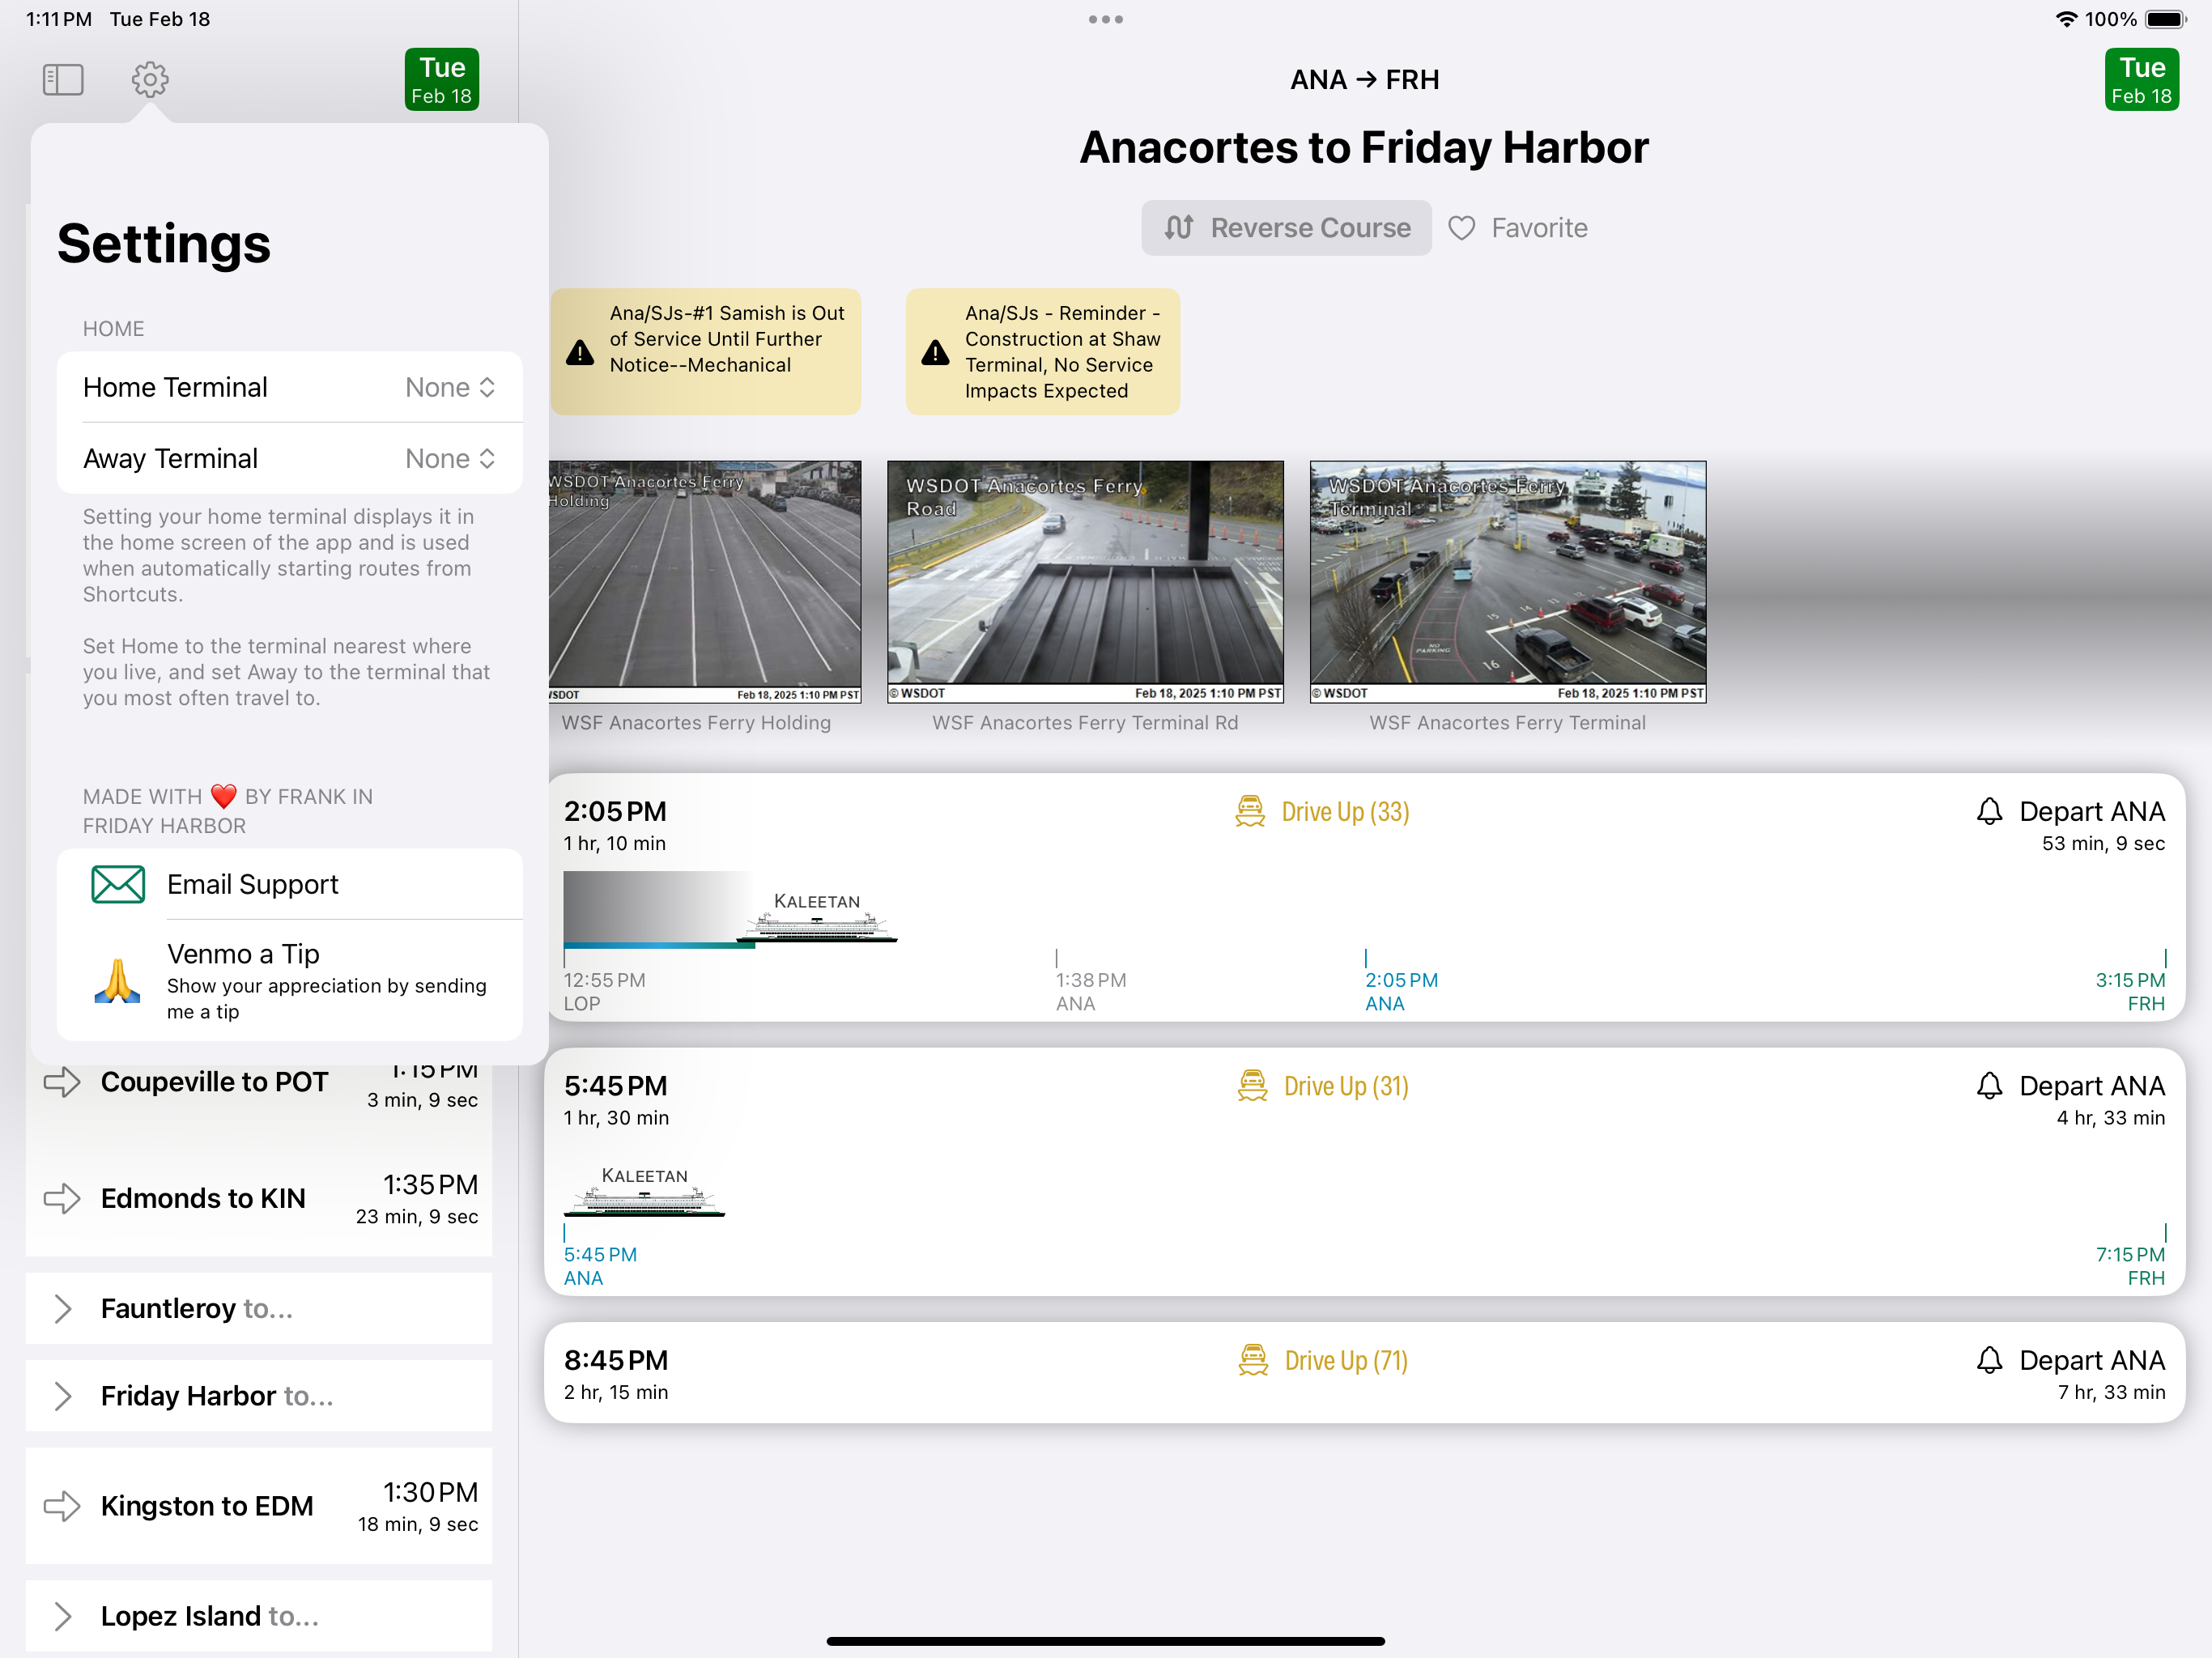2212x1658 pixels.
Task: Expand Lopez Island to... routes
Action: 259,1616
